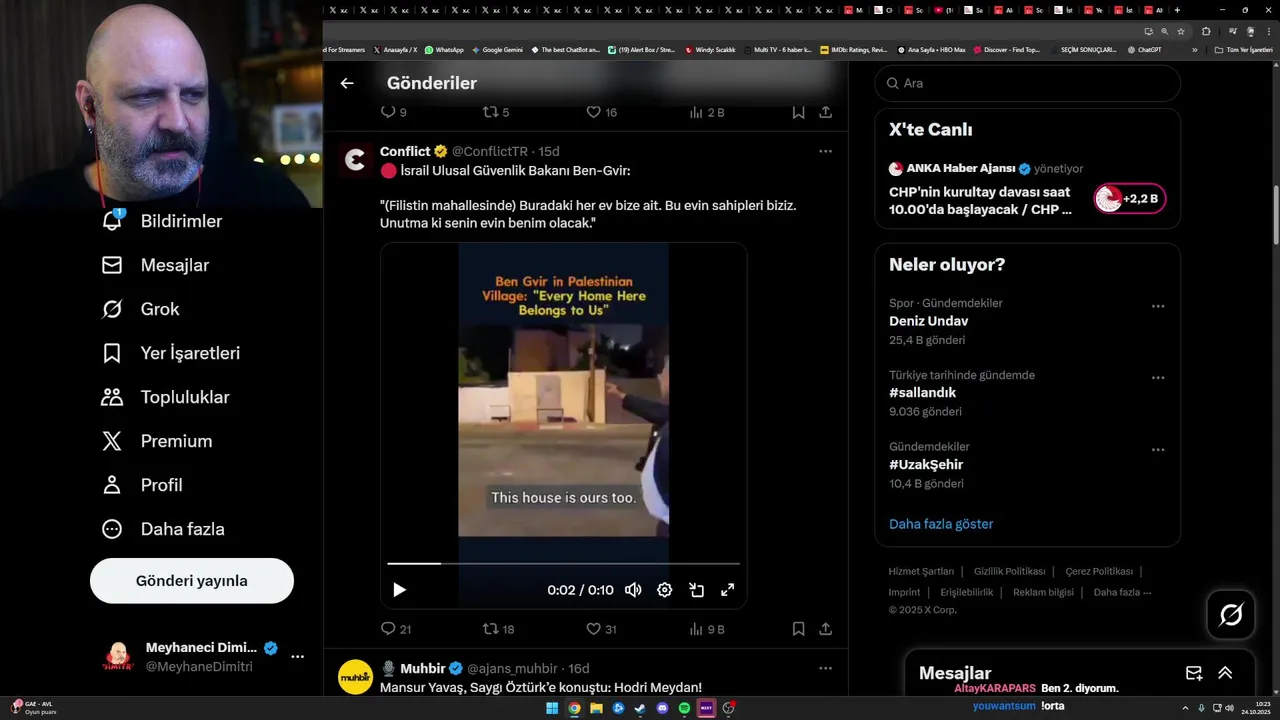Go back using the arrow next to Gönderiler
The image size is (1280, 720).
tap(347, 83)
